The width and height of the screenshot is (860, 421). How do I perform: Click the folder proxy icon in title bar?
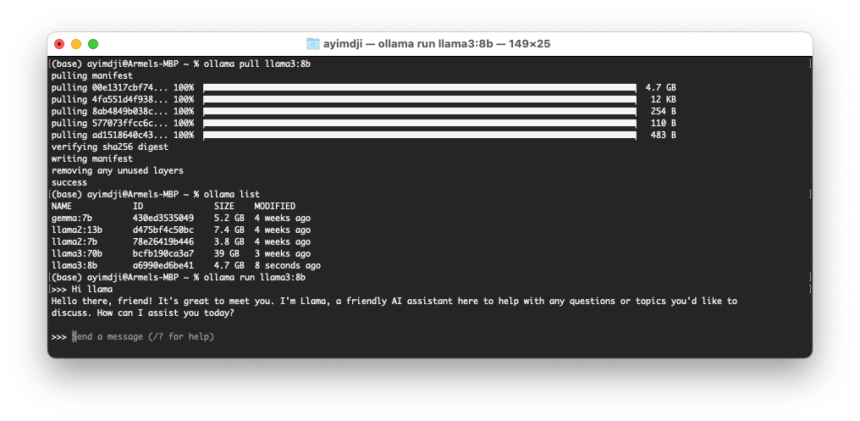click(313, 44)
